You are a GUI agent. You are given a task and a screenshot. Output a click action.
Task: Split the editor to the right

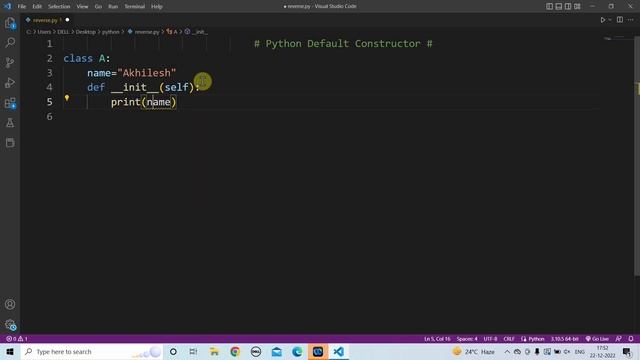click(x=620, y=20)
